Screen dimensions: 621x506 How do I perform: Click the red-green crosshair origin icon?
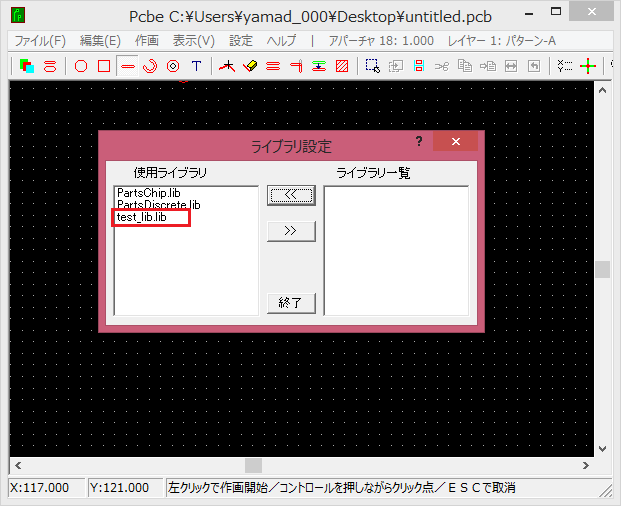(588, 66)
